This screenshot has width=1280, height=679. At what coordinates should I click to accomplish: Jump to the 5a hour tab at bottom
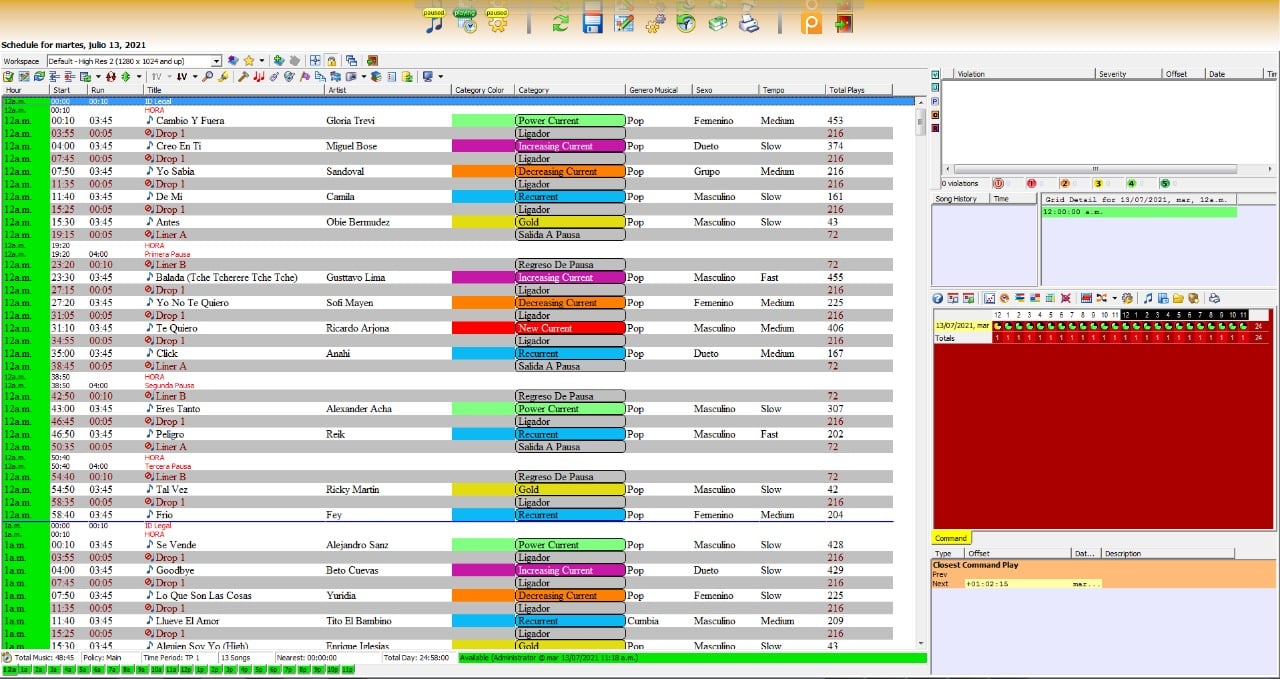click(82, 670)
